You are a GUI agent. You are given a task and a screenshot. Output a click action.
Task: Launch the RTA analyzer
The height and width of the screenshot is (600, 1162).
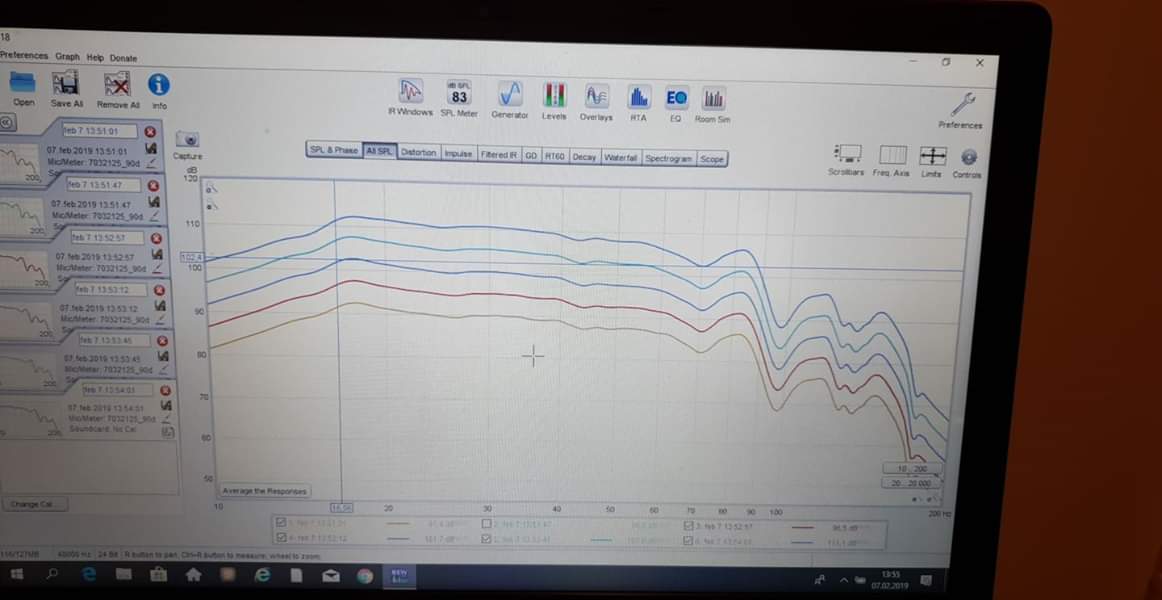click(639, 97)
